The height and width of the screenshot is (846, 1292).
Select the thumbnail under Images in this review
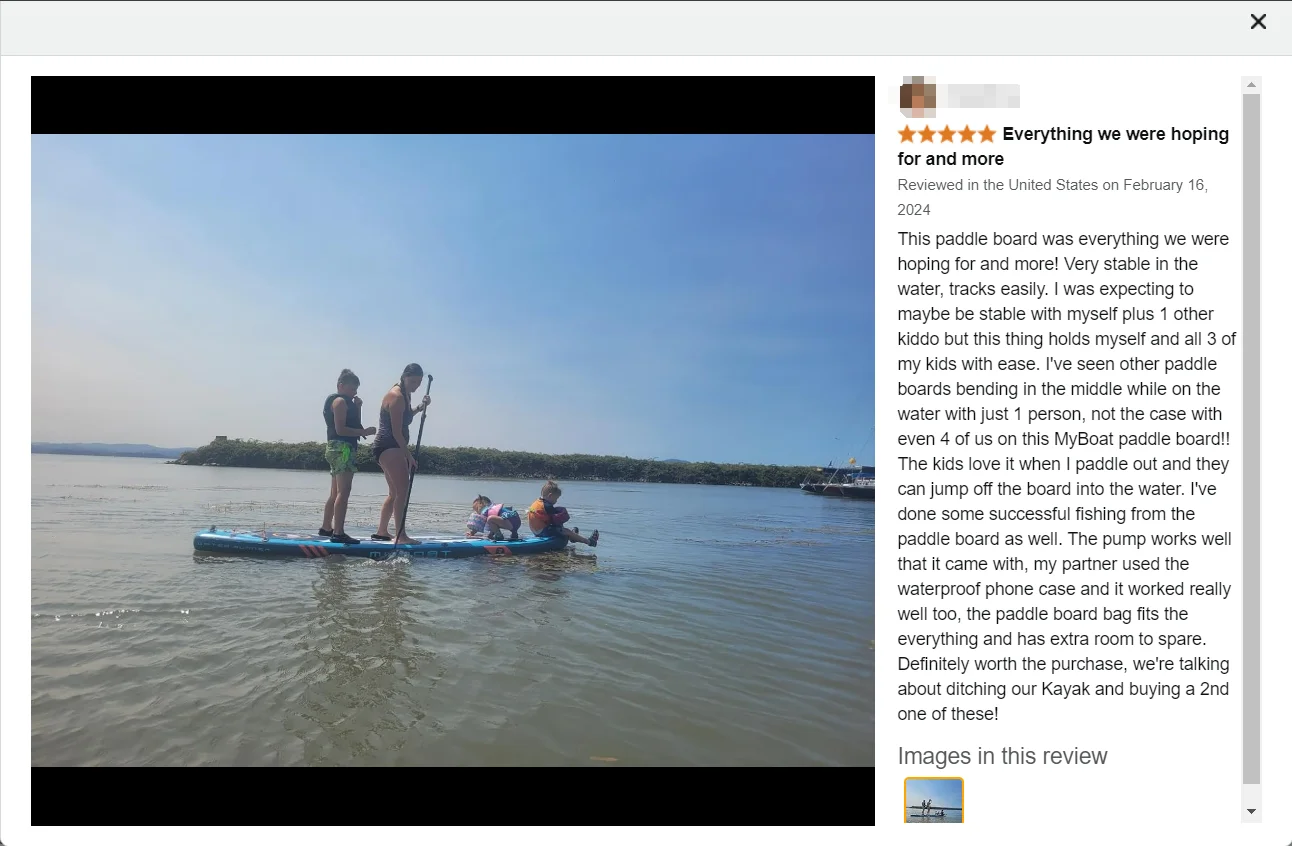click(933, 800)
